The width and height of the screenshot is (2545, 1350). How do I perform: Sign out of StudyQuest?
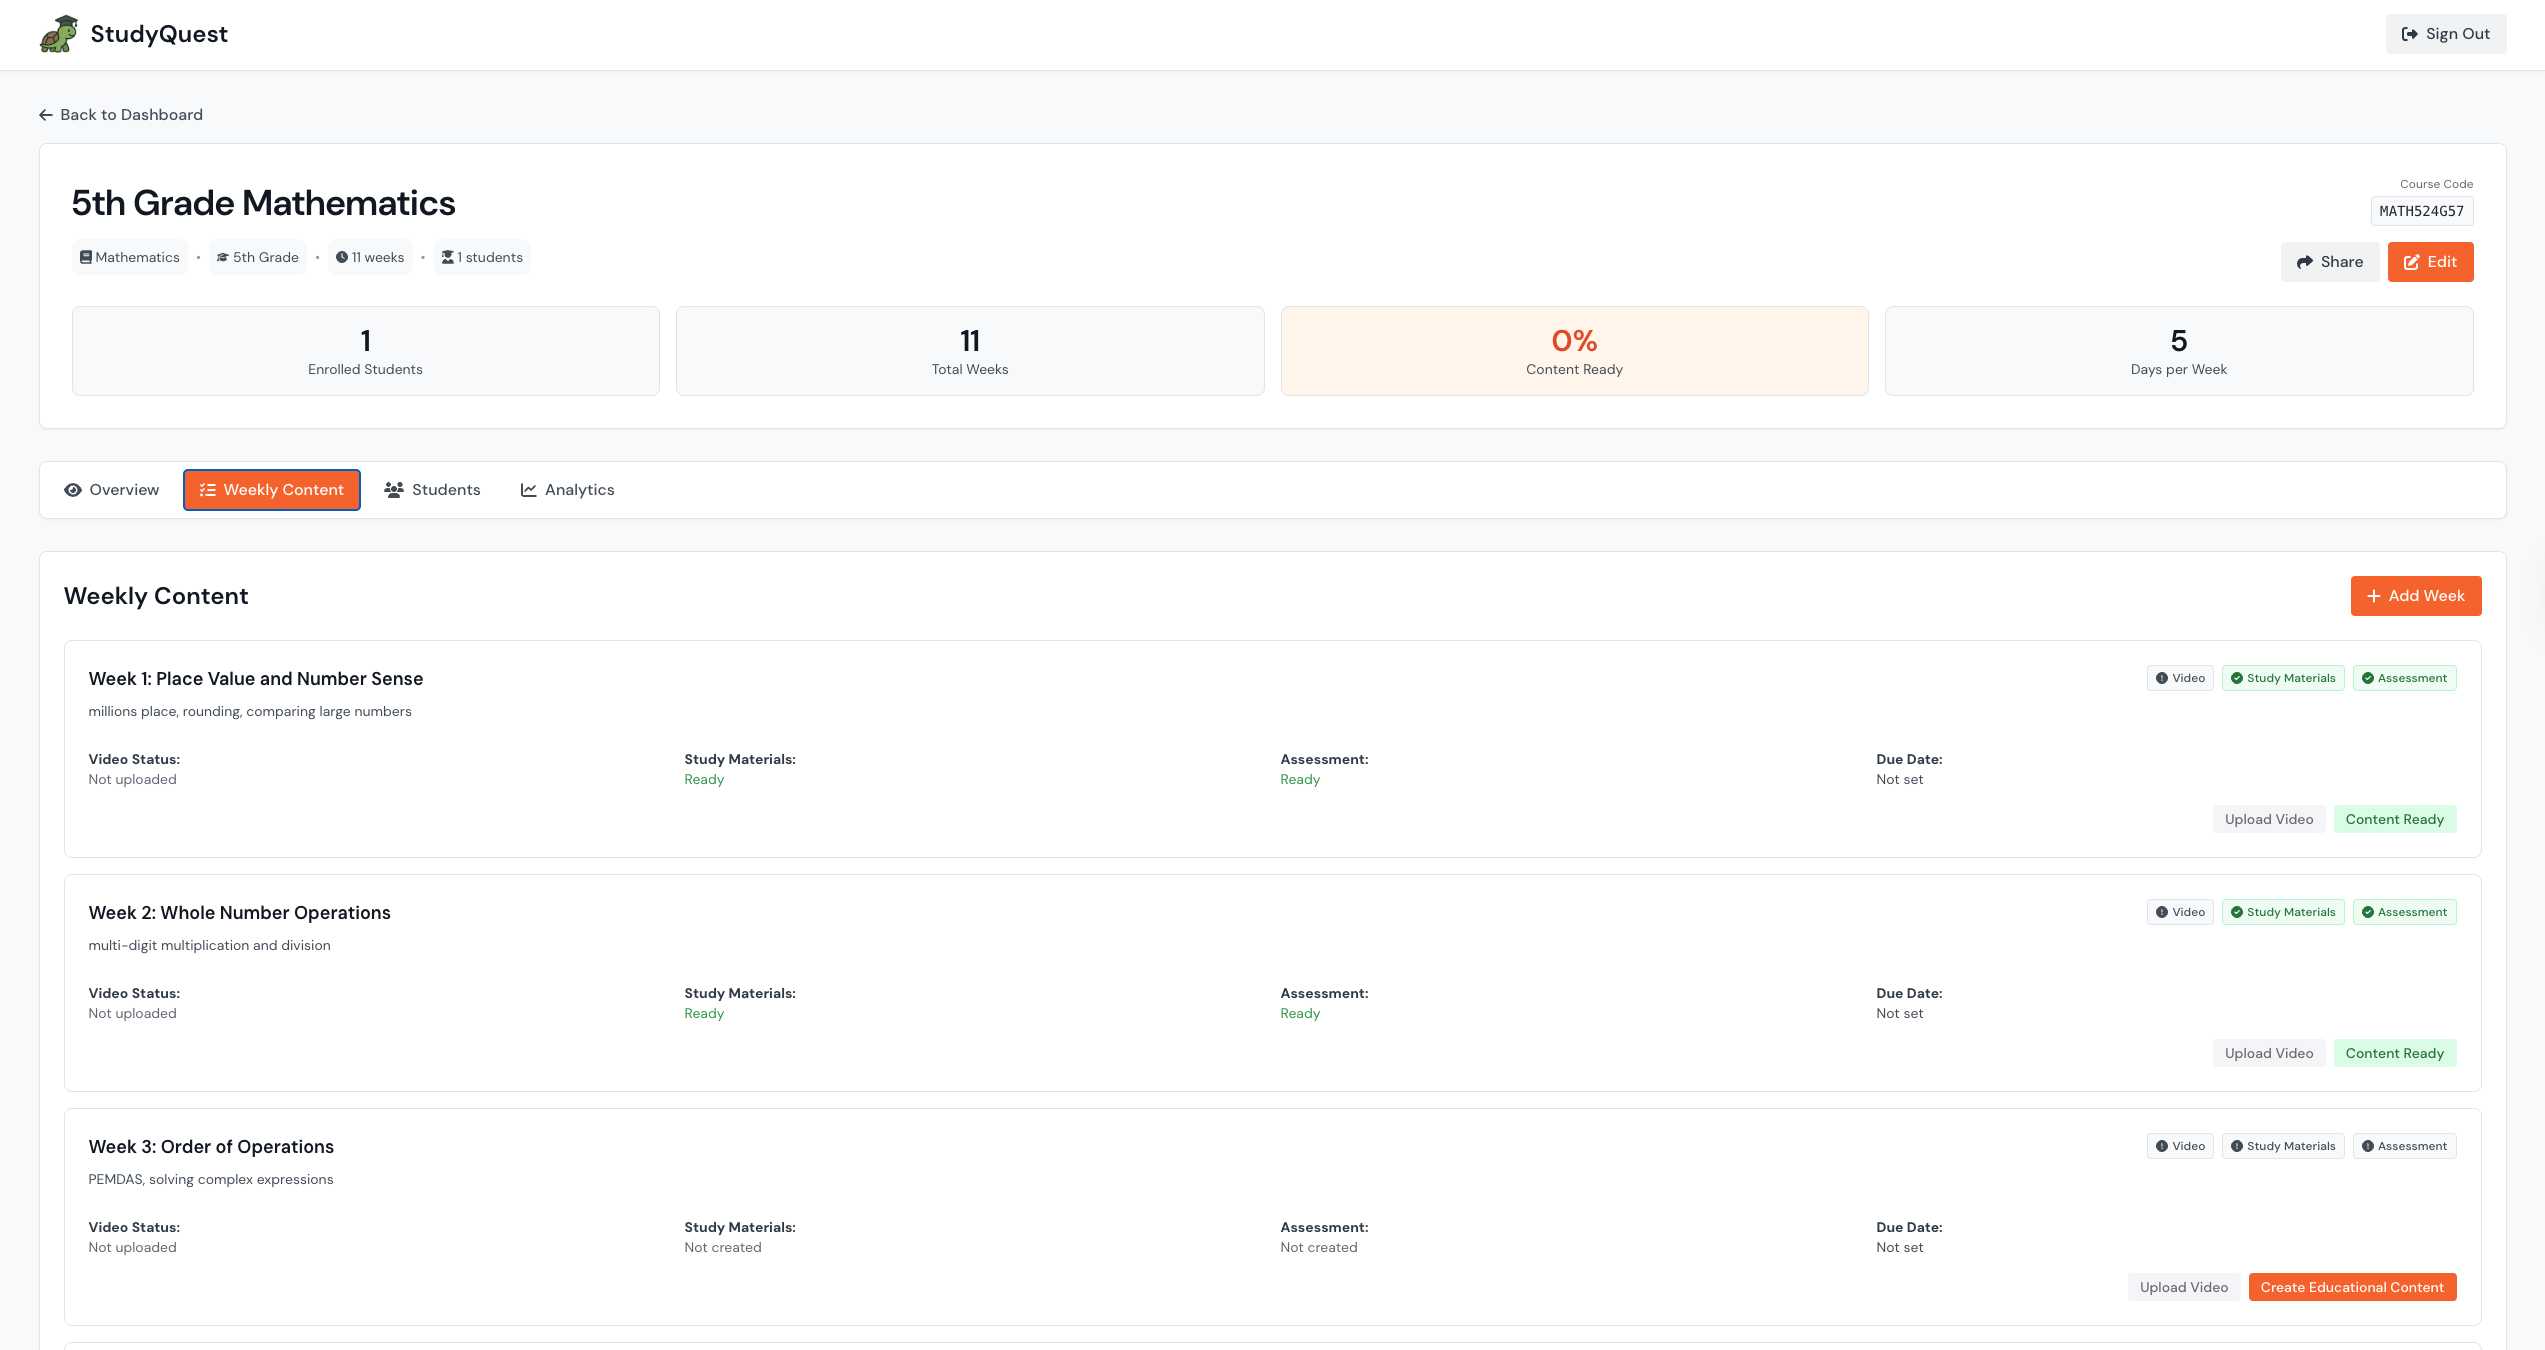click(2445, 34)
